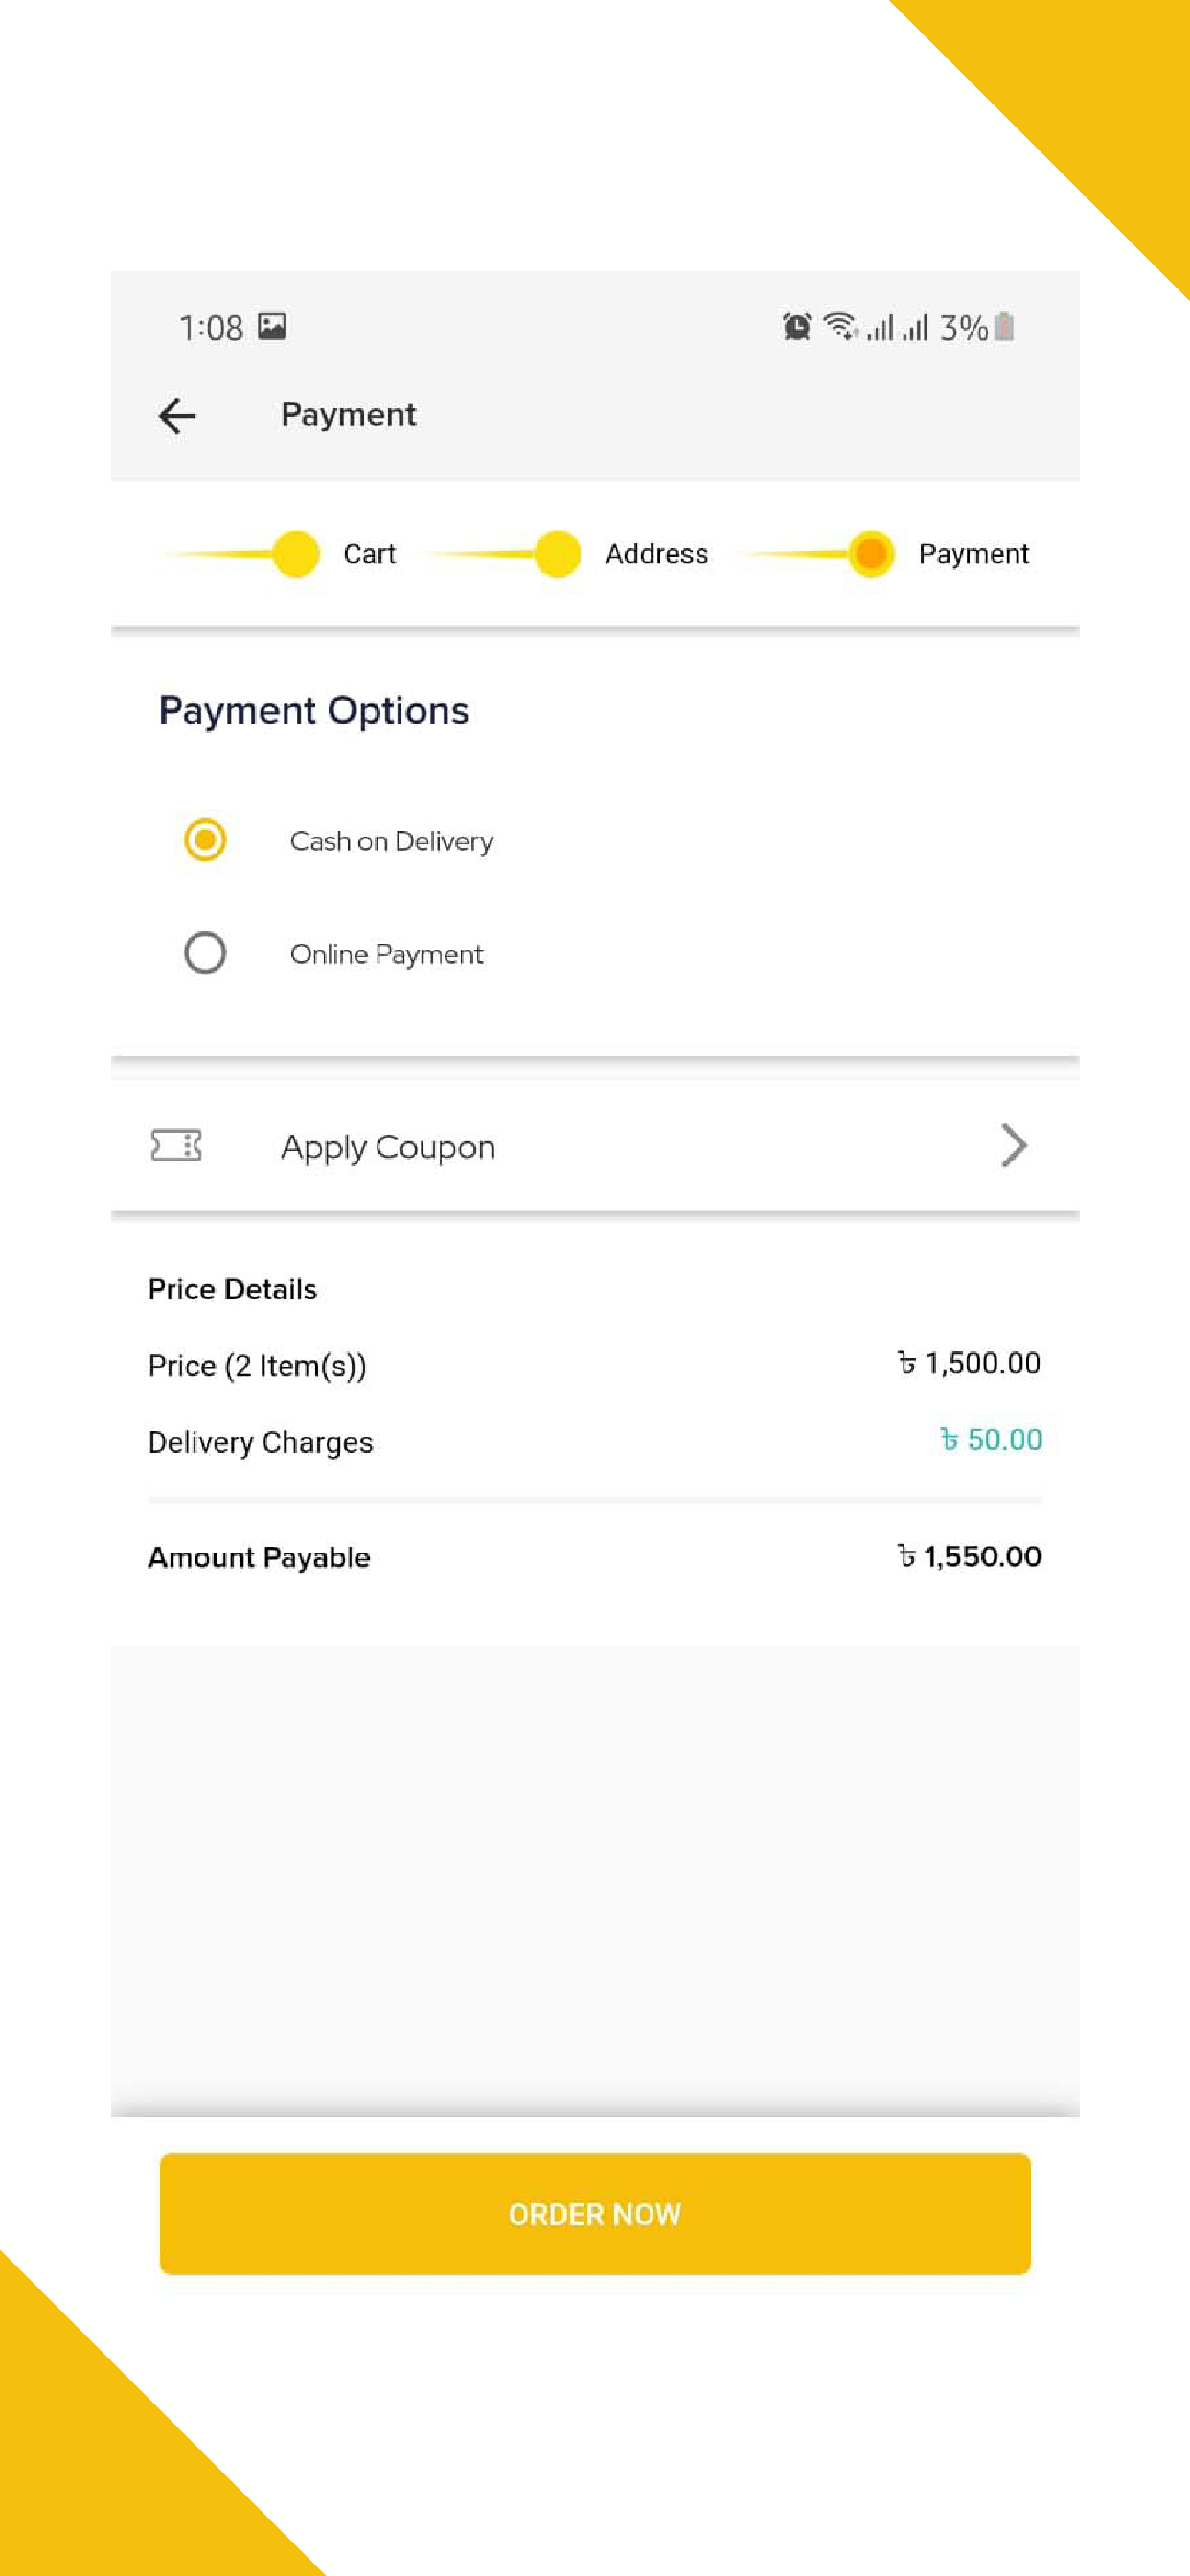Choose the Online Payment label
This screenshot has height=2576, width=1190.
point(386,954)
